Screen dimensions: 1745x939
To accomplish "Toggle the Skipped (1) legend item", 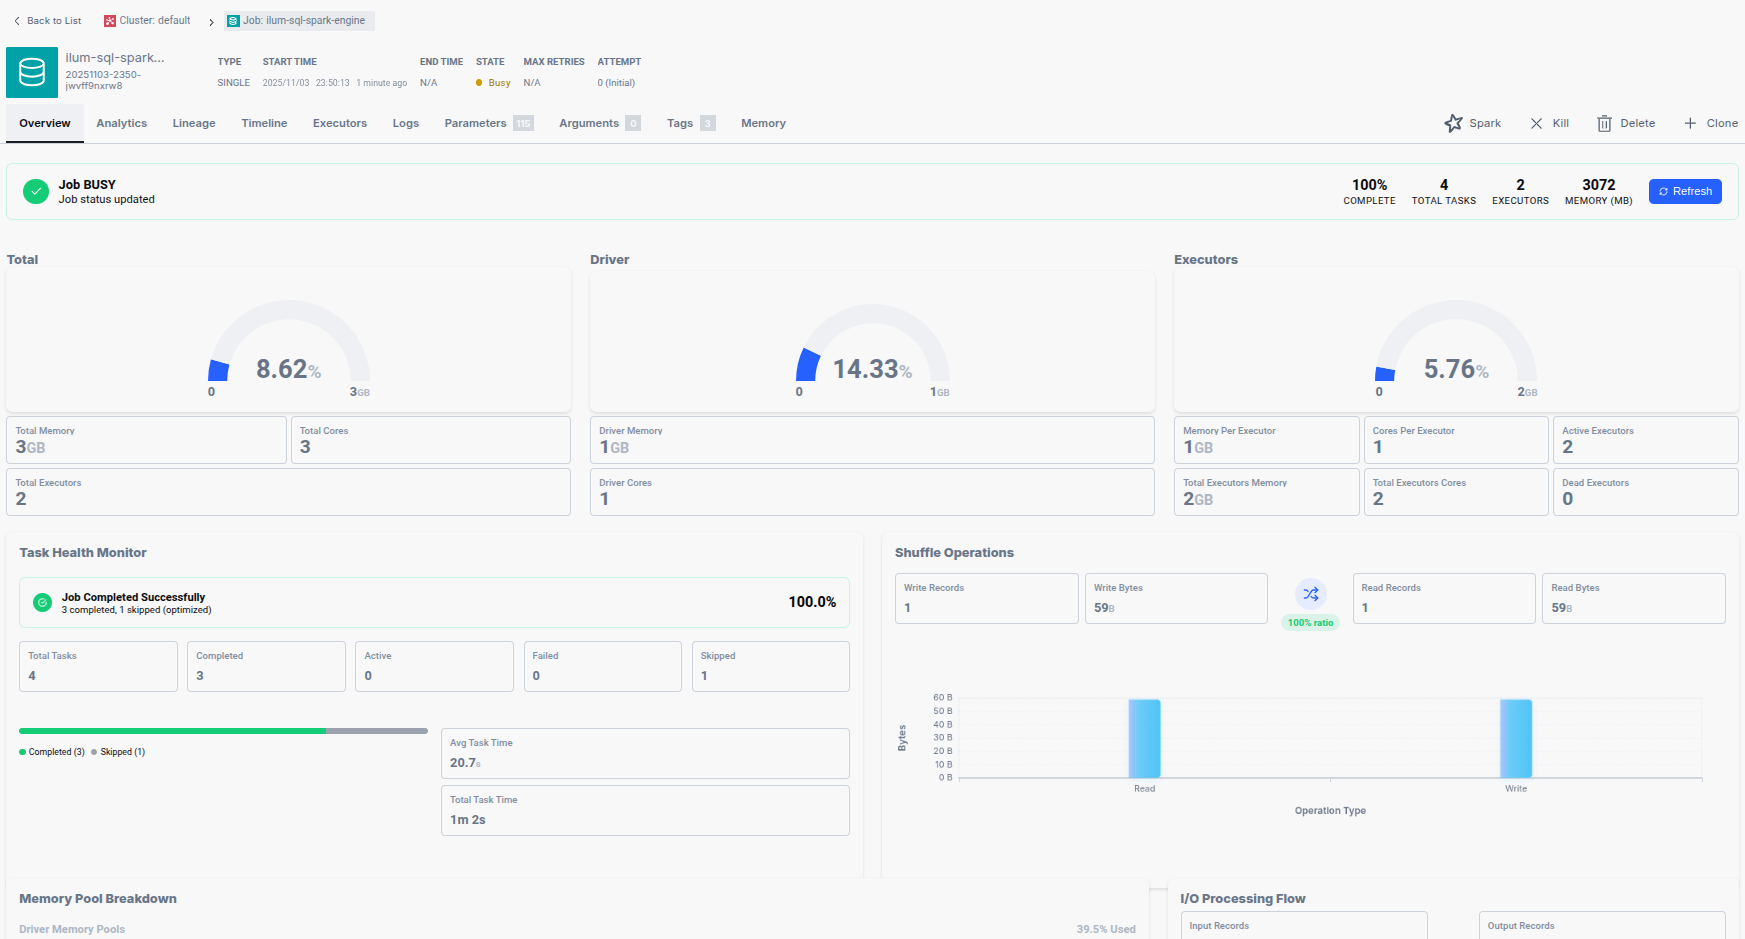I will tap(121, 752).
